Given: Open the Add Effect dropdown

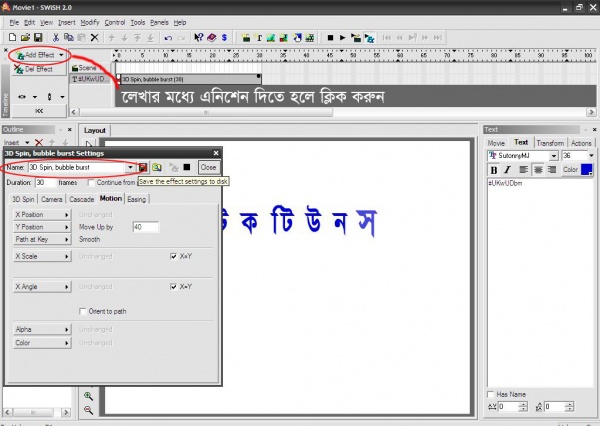Looking at the screenshot, I should pos(61,55).
